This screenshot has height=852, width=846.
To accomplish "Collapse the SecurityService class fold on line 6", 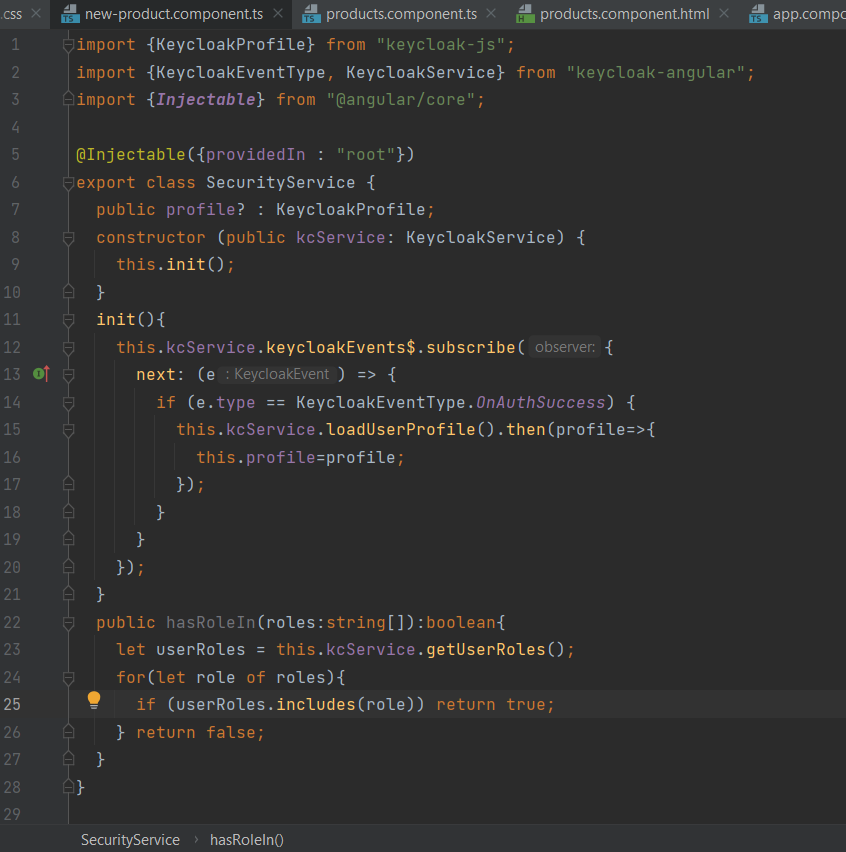I will pyautogui.click(x=68, y=182).
